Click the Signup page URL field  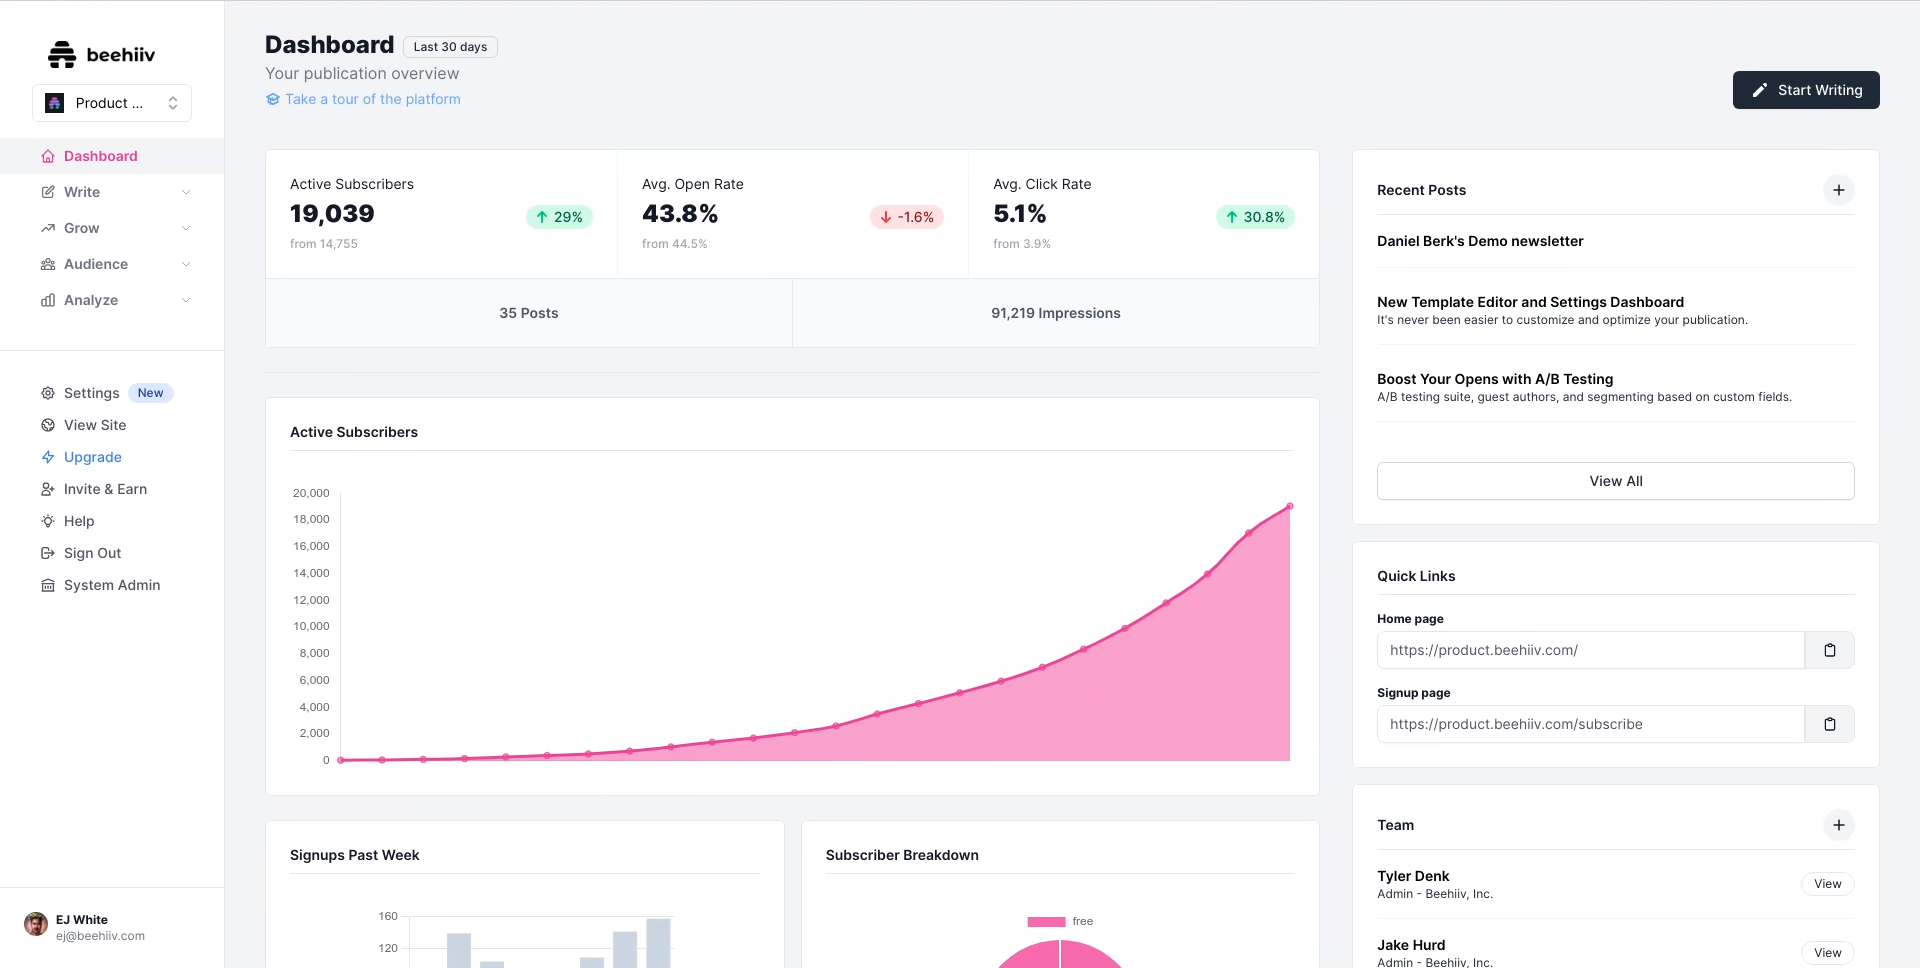point(1591,724)
